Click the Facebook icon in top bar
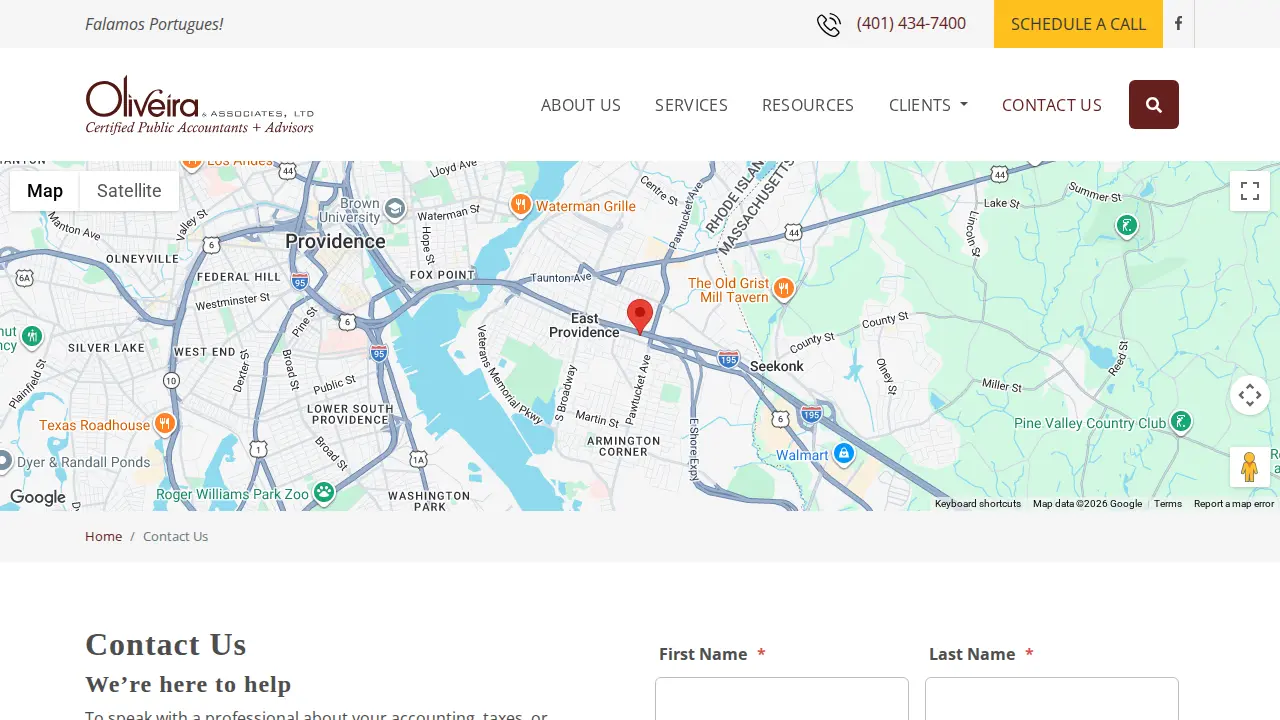Image resolution: width=1280 pixels, height=720 pixels. [1178, 24]
